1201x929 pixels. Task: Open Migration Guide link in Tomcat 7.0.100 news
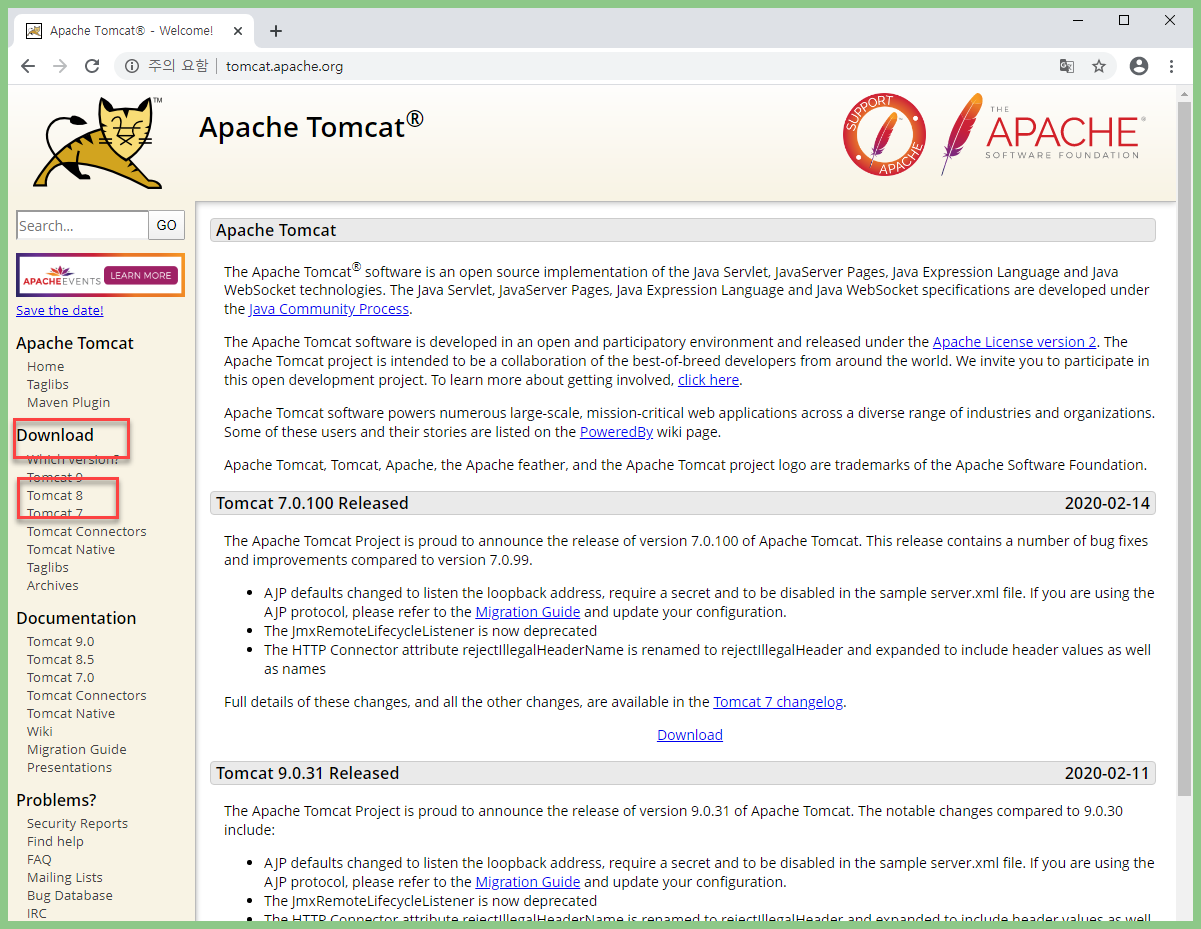coord(527,611)
